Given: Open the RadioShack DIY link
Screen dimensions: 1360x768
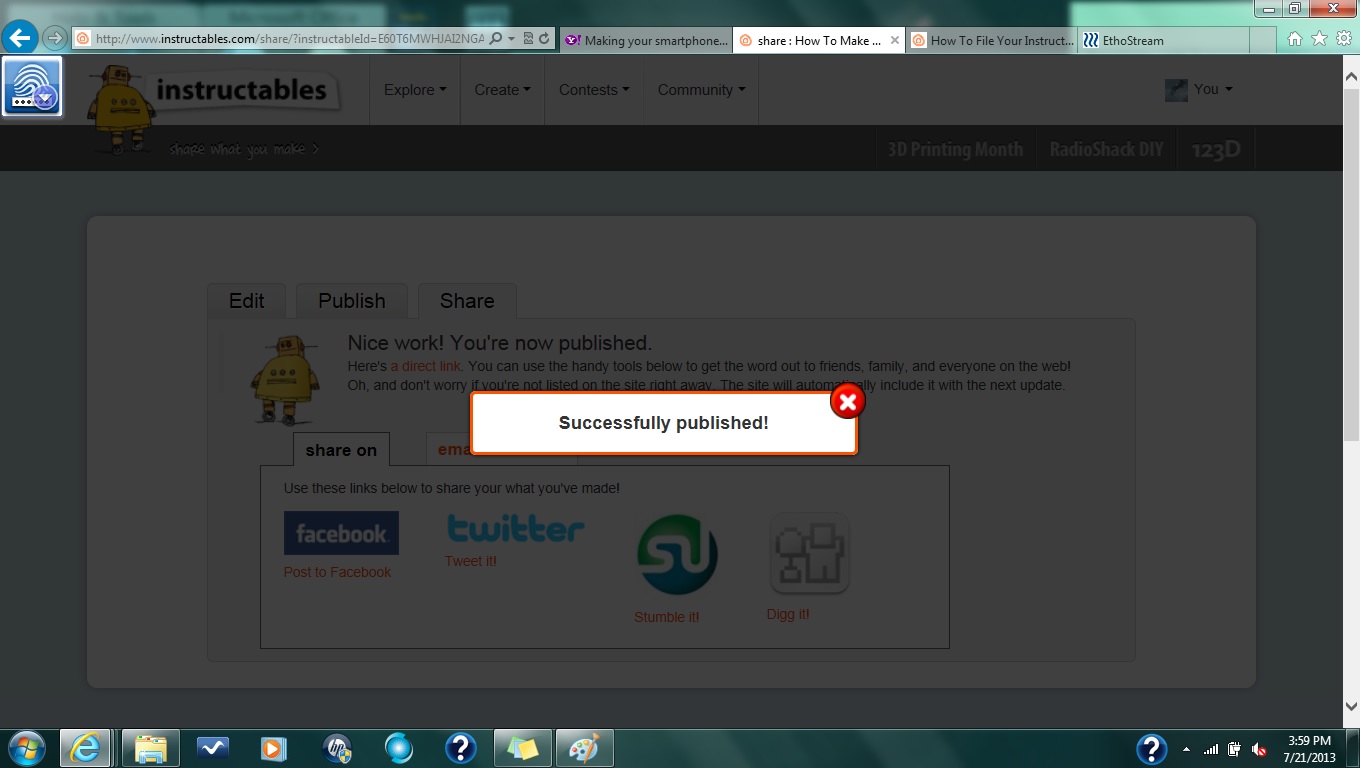Looking at the screenshot, I should click(1106, 149).
